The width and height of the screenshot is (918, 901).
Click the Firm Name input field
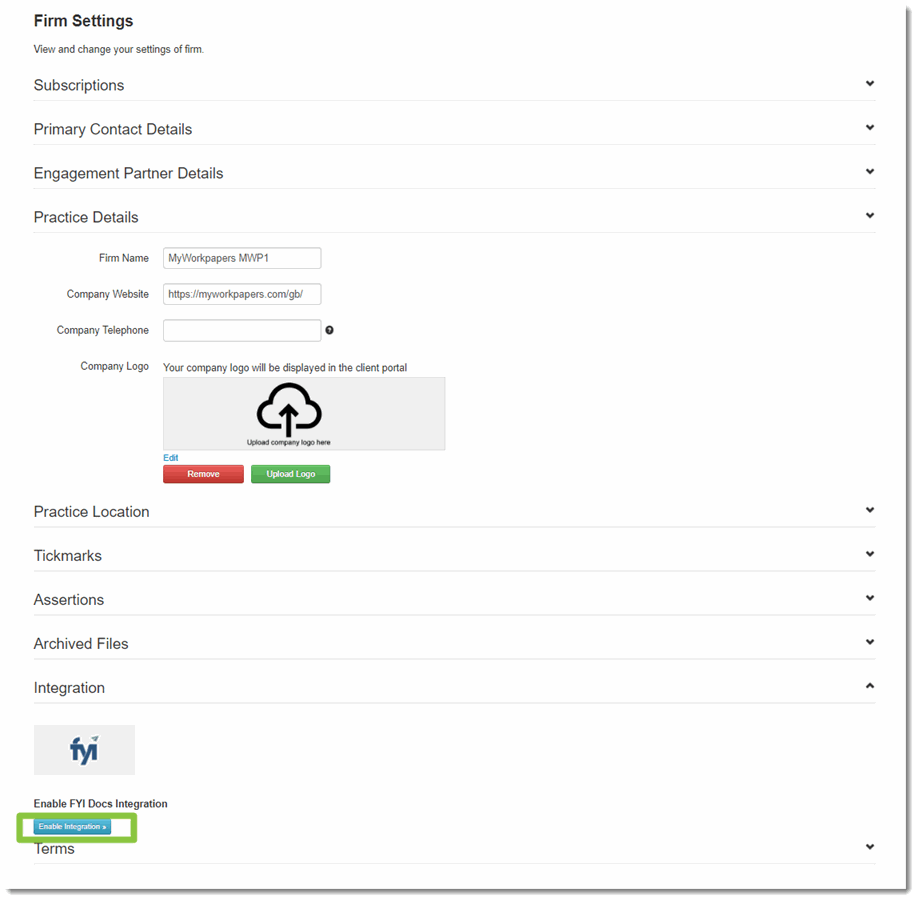(x=241, y=258)
